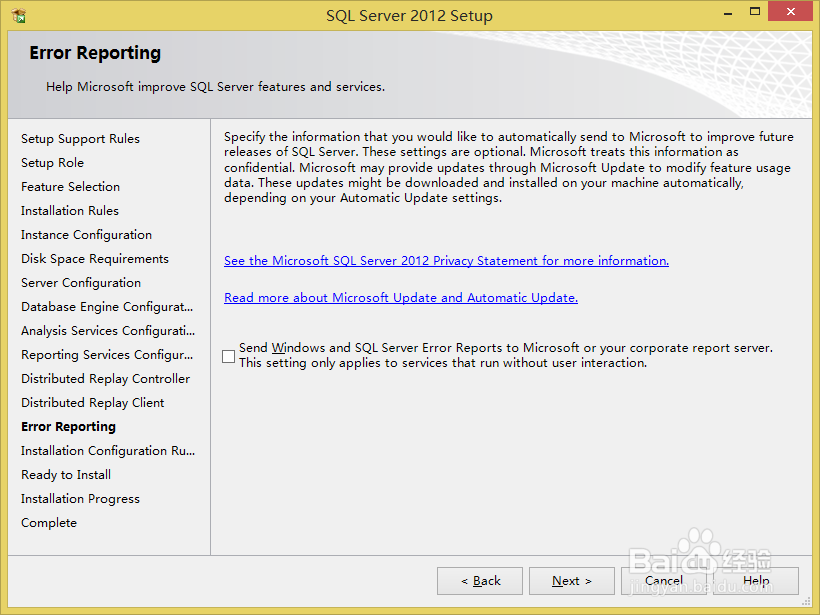Open the Microsoft Update and Automatic Update link

400,297
